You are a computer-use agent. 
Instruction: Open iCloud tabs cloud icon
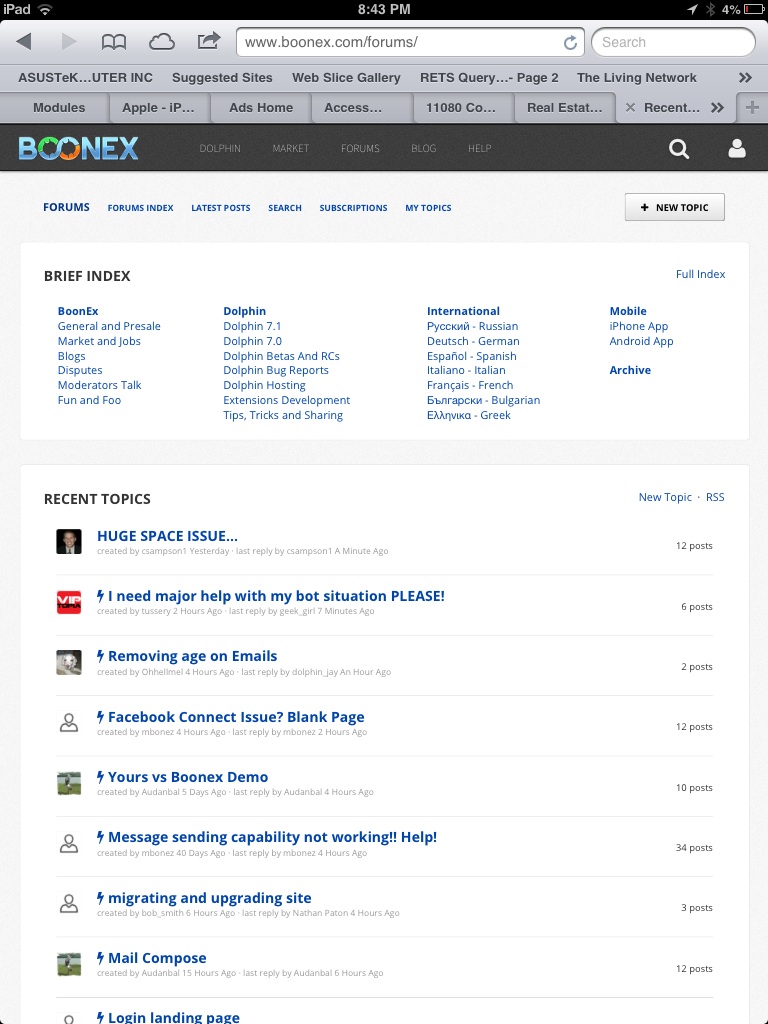click(161, 42)
